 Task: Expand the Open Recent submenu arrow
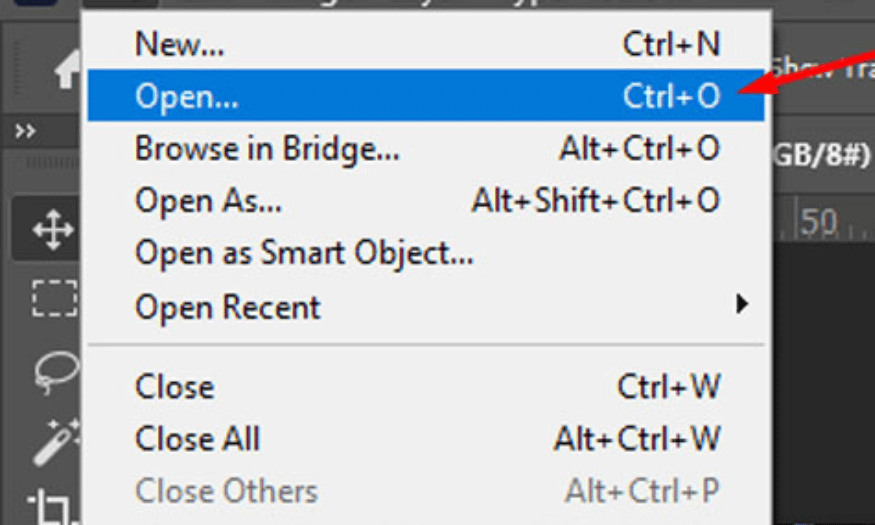click(x=742, y=305)
